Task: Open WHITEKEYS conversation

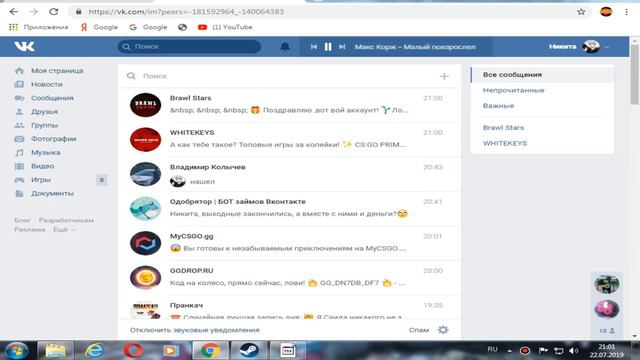Action: (x=289, y=140)
